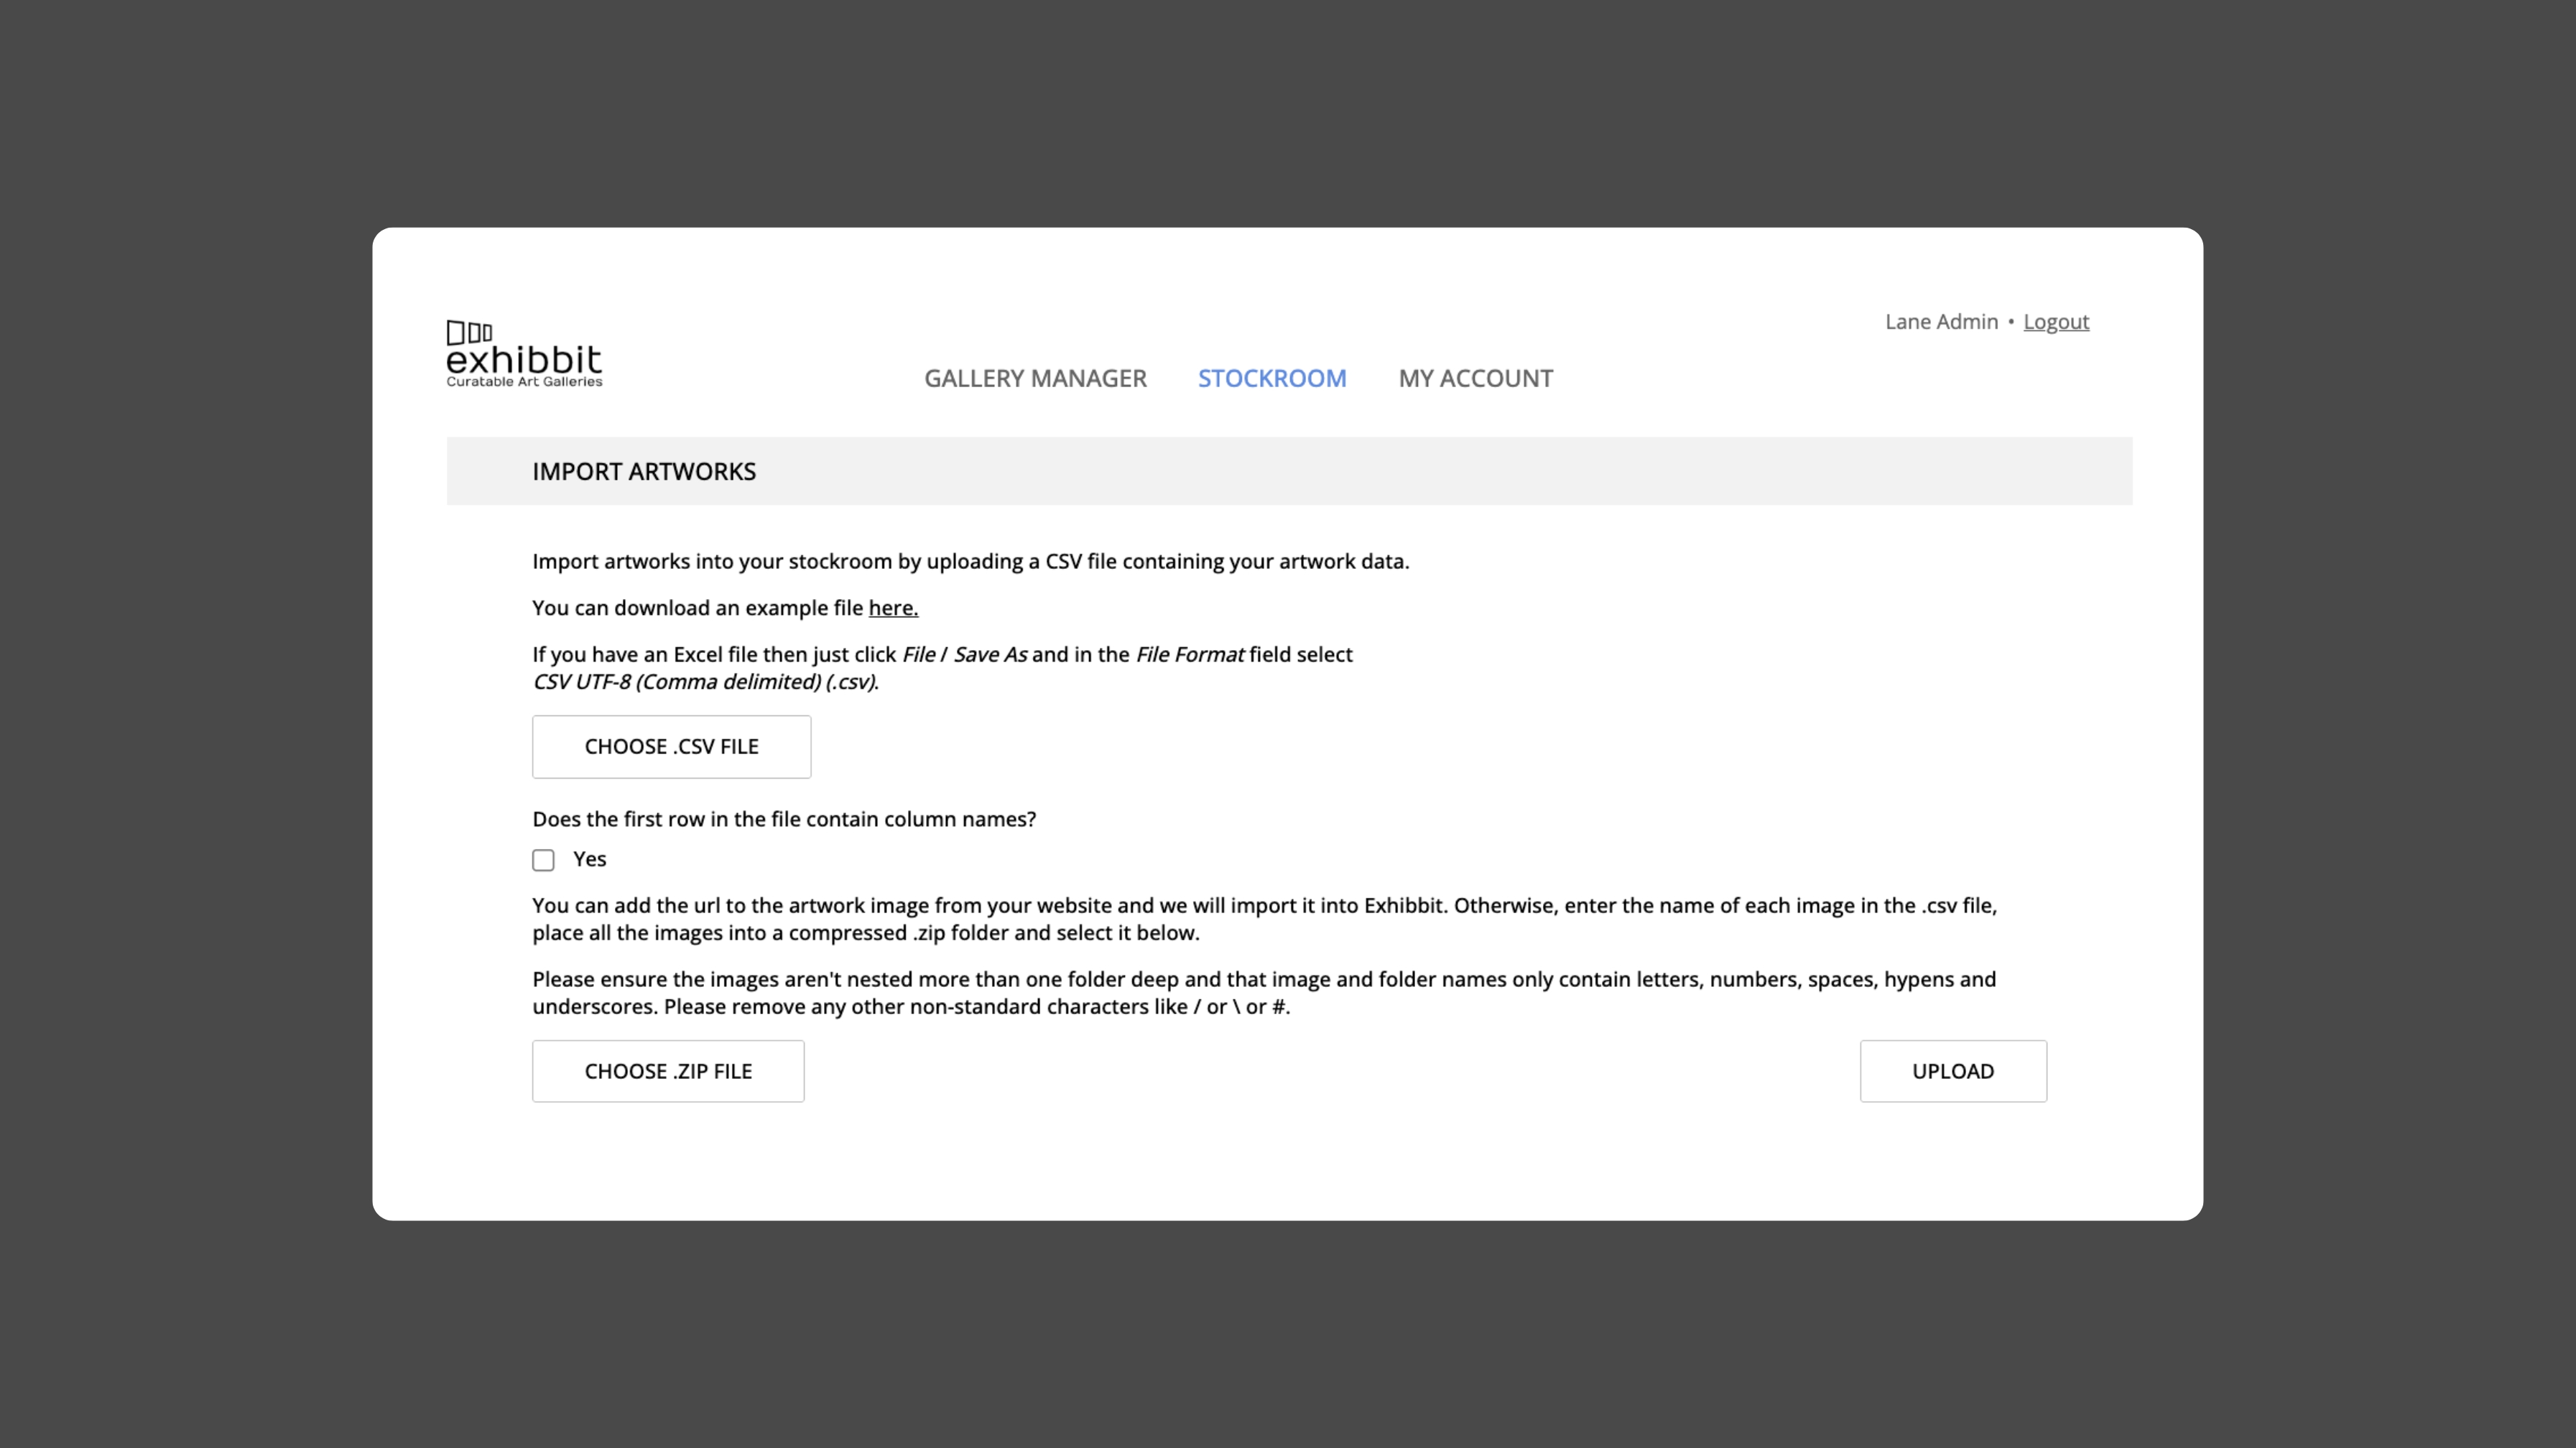Switch to the Stockroom tab
This screenshot has width=2576, height=1448.
pos(1272,378)
